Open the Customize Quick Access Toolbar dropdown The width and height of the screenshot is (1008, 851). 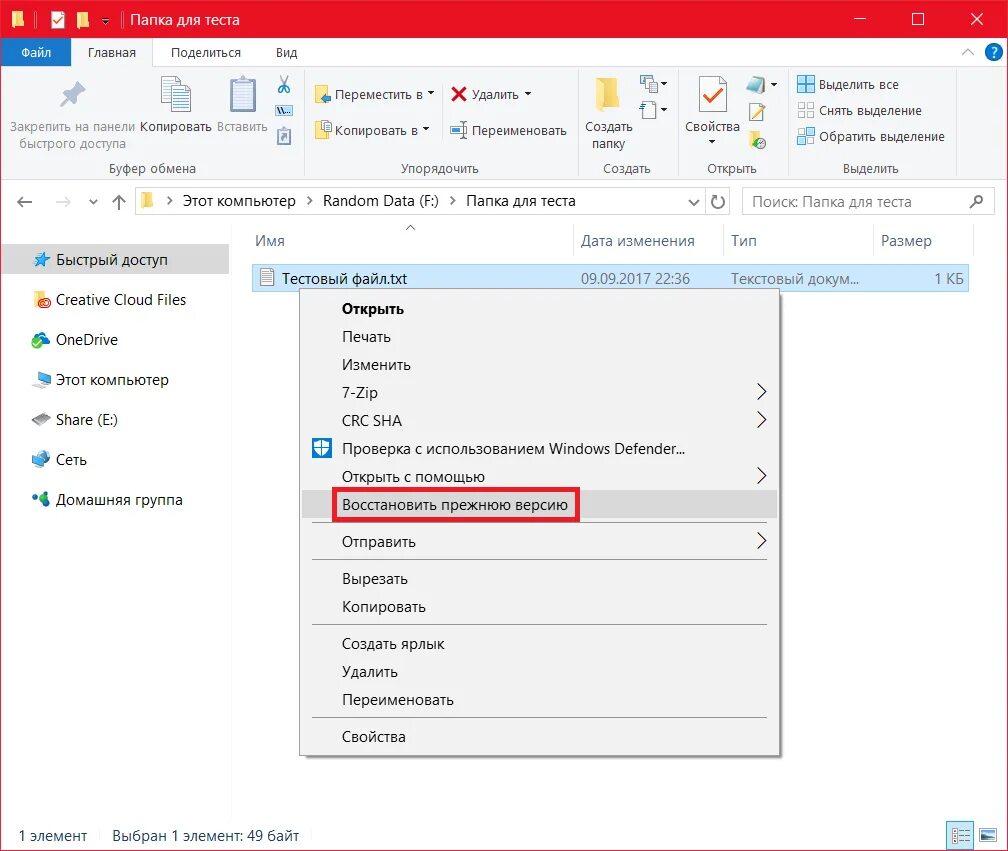pyautogui.click(x=105, y=21)
